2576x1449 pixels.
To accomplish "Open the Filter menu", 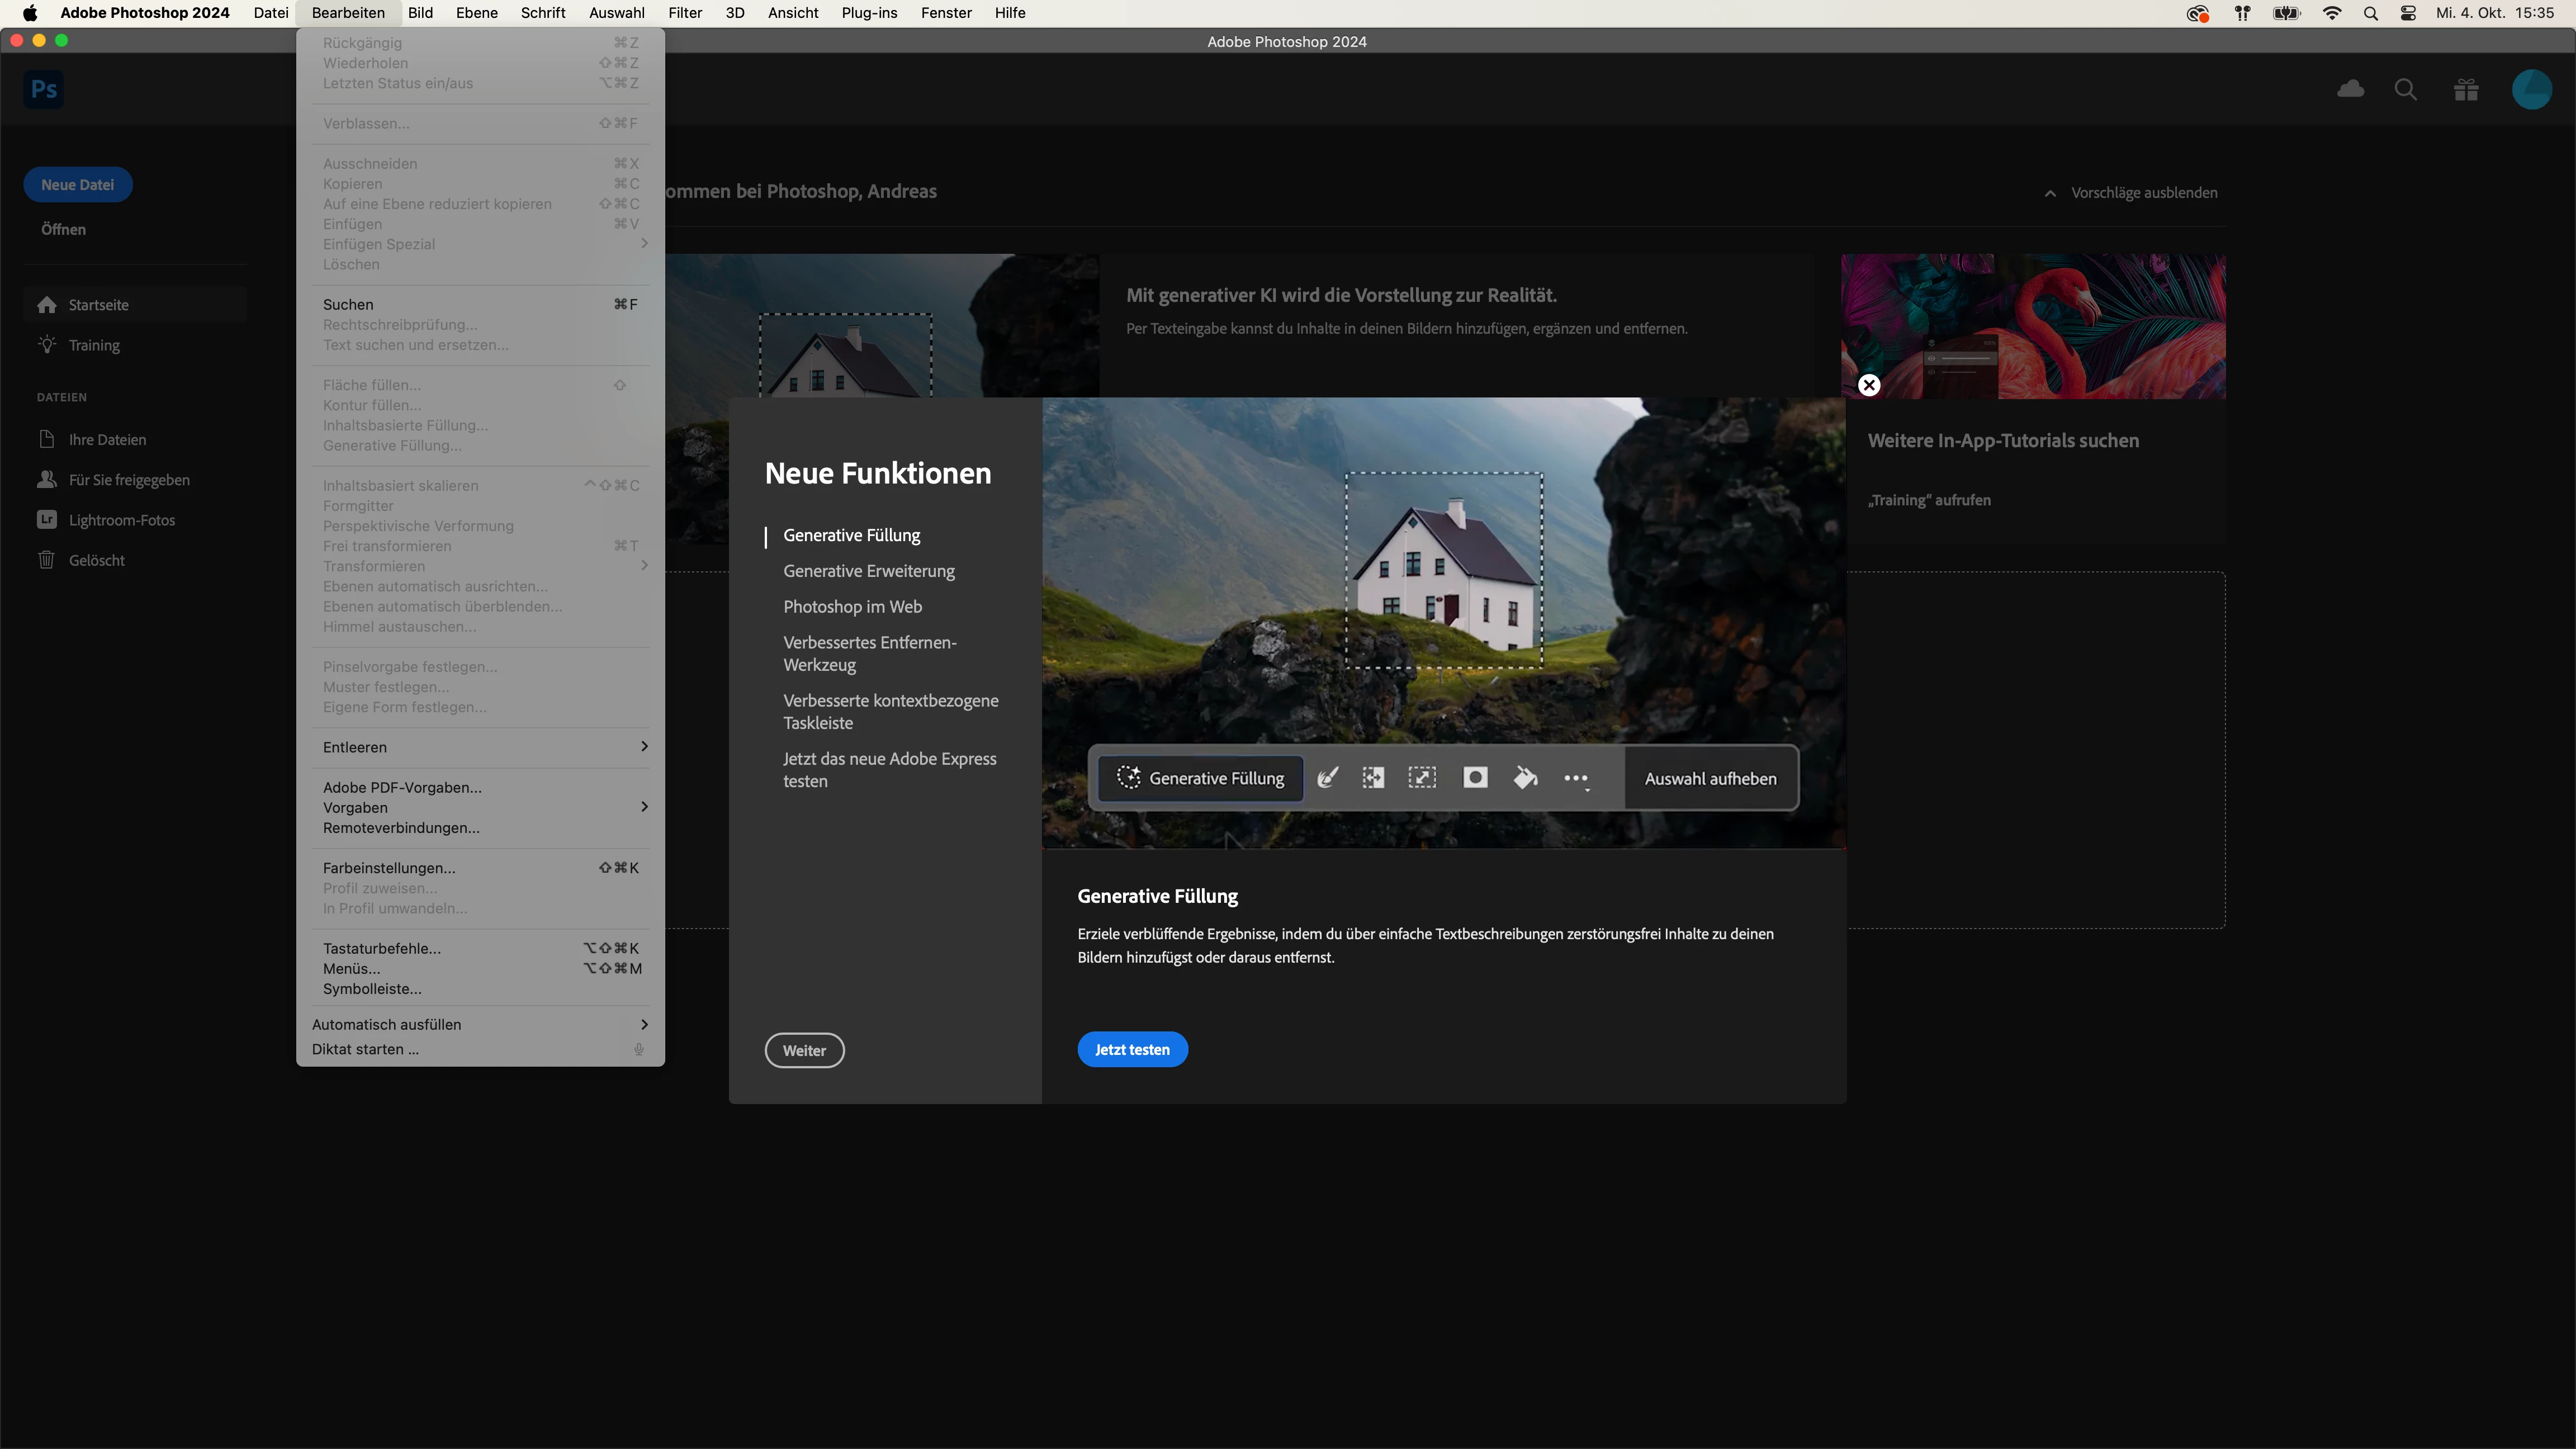I will click(685, 13).
